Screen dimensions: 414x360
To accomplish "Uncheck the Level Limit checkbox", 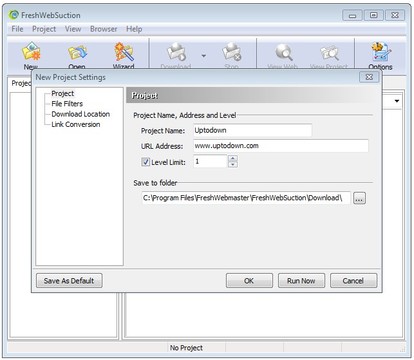I will (x=146, y=162).
